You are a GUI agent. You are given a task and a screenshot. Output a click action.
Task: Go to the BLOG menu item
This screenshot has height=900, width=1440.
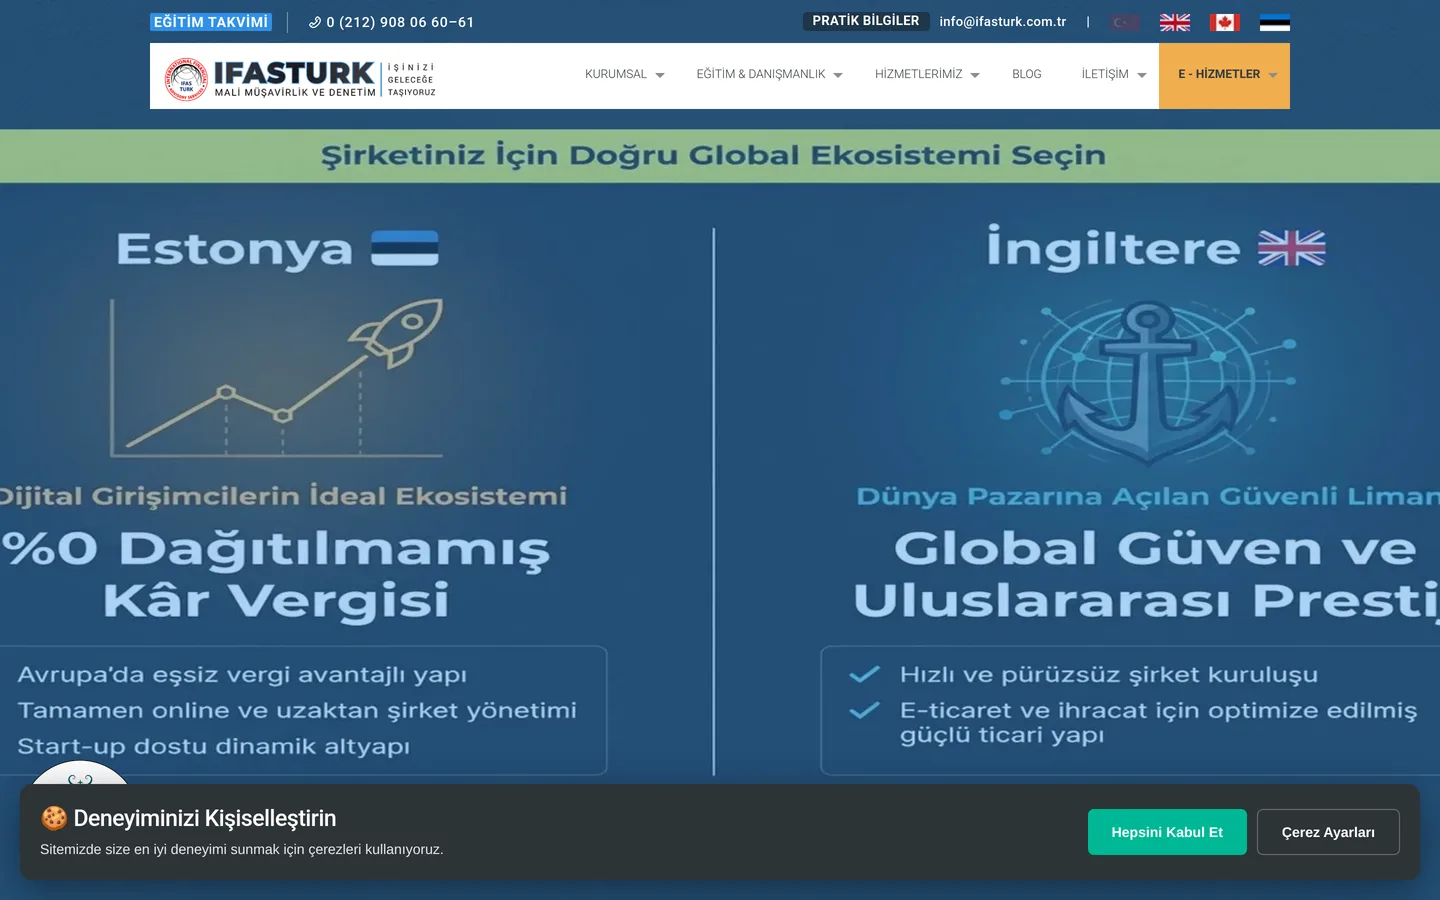pos(1027,74)
